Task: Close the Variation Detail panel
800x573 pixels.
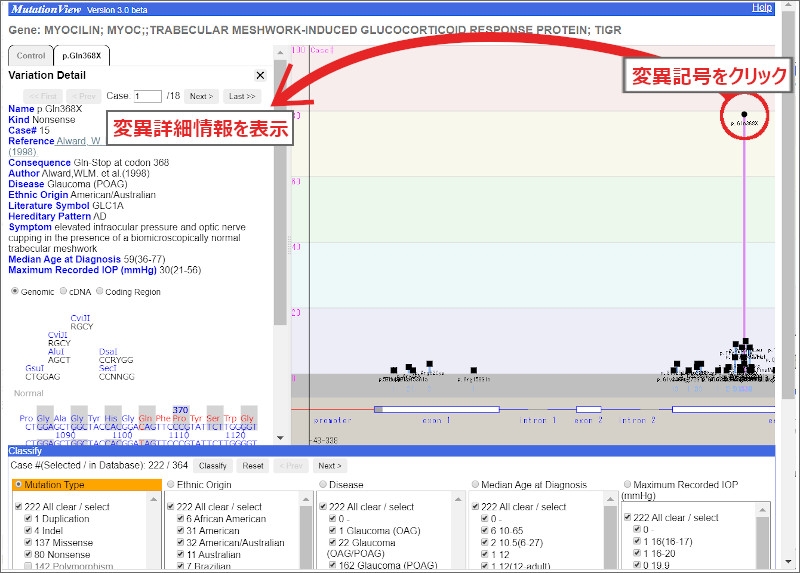Action: point(260,75)
